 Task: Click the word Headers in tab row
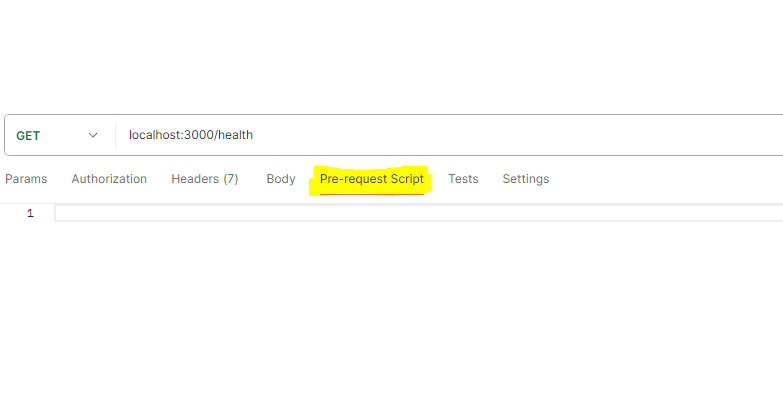[195, 179]
